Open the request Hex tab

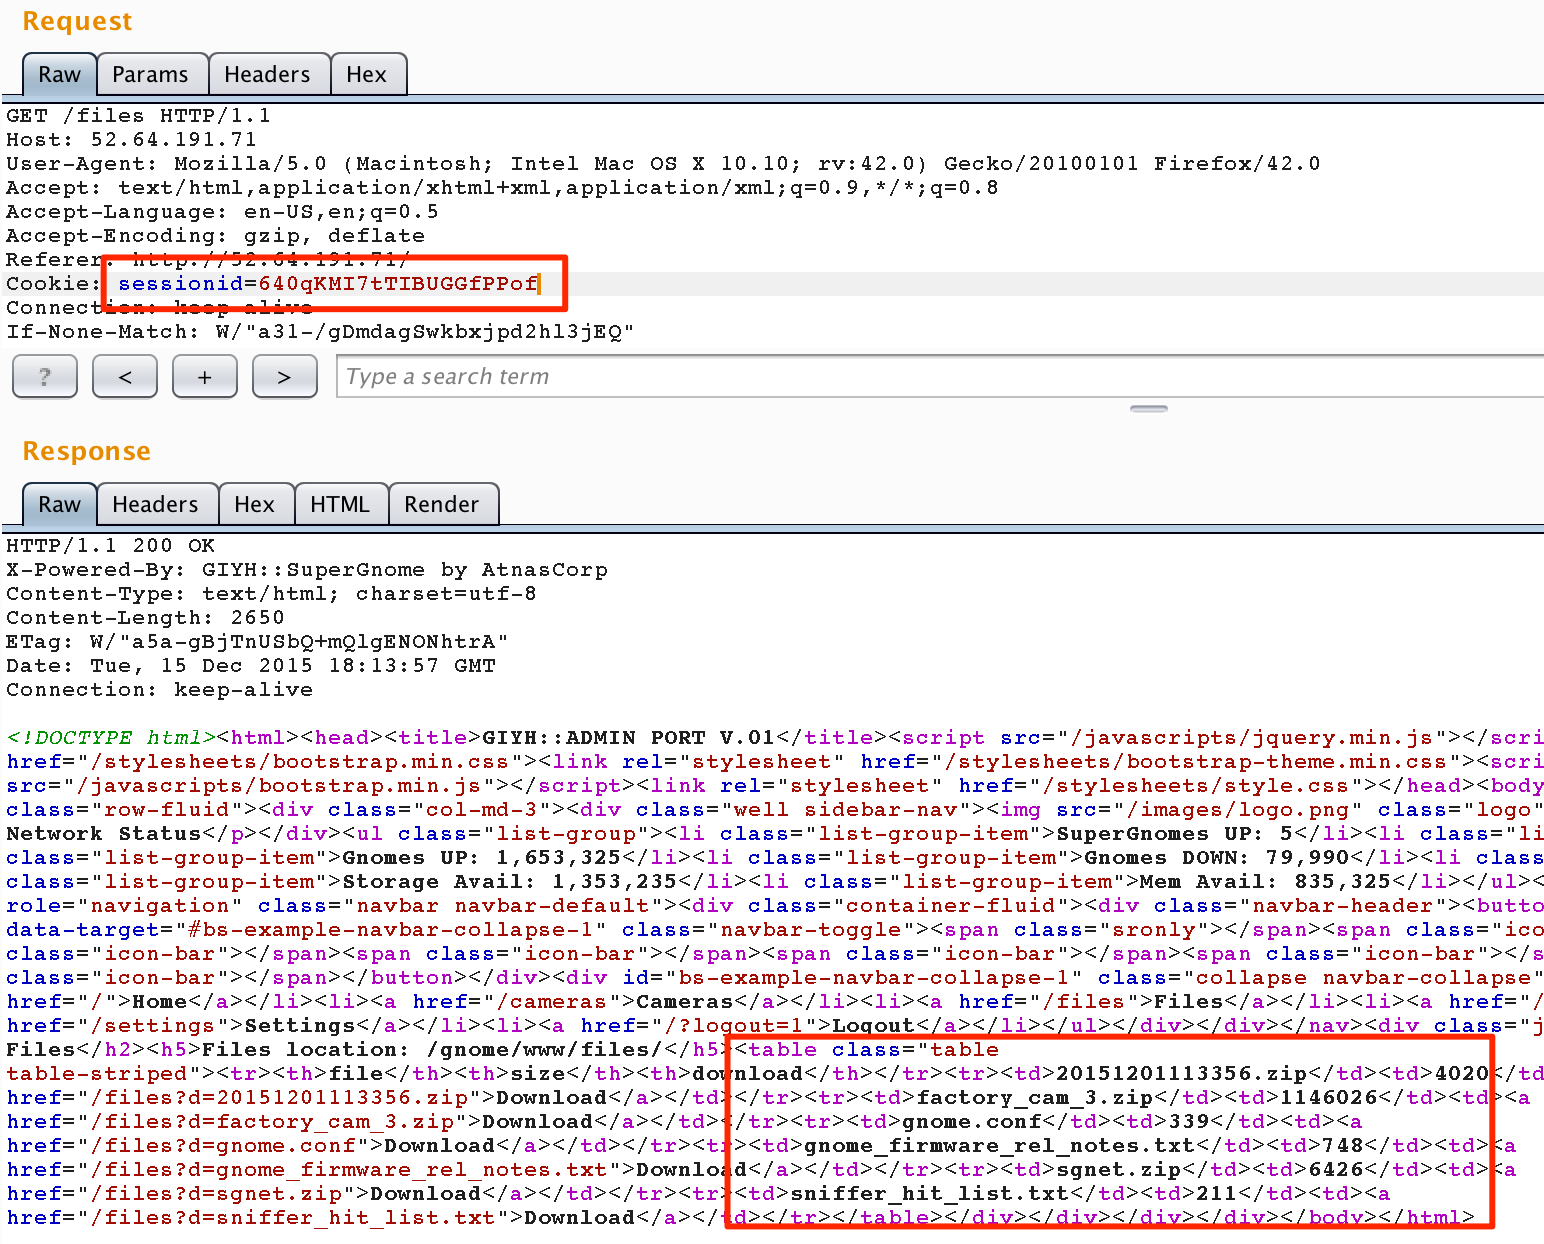click(x=367, y=75)
